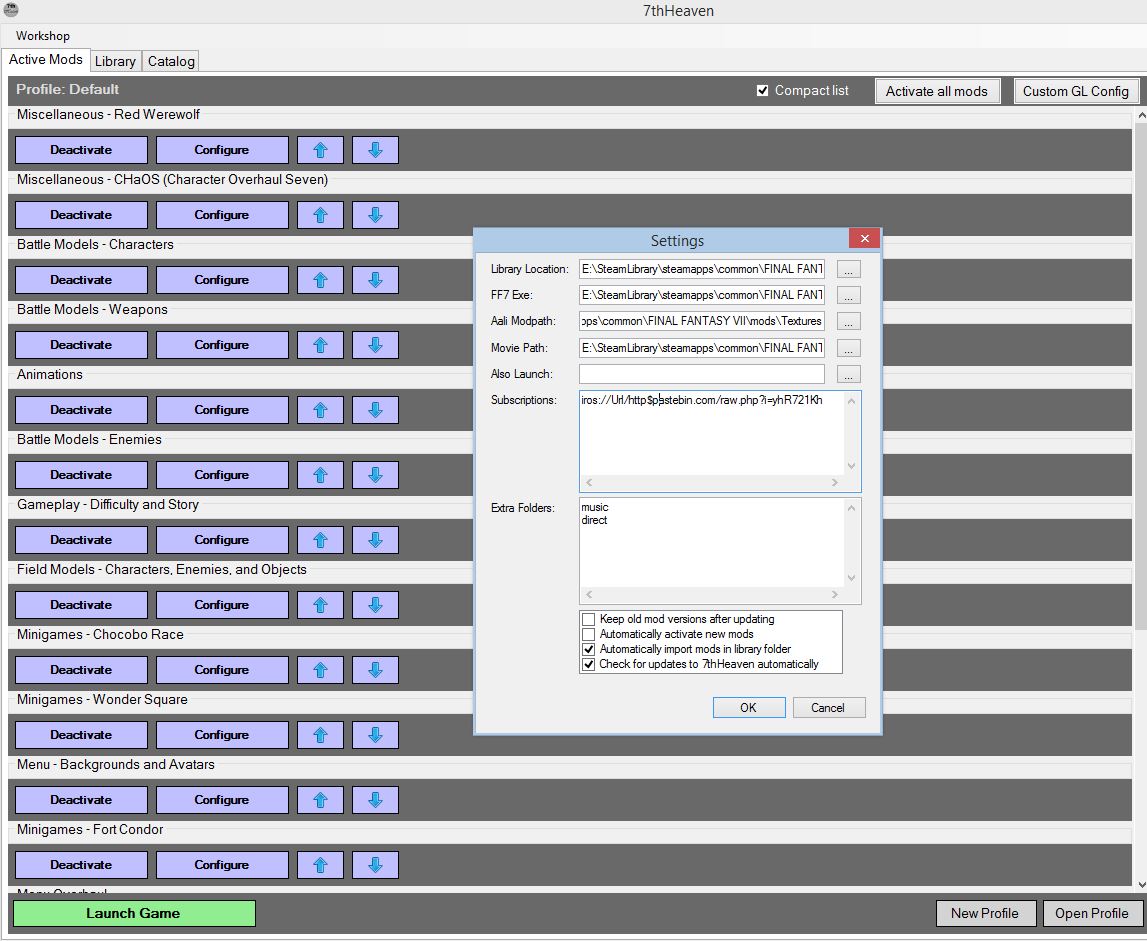This screenshot has width=1147, height=941.
Task: Close the Settings dialog window
Action: tap(865, 239)
